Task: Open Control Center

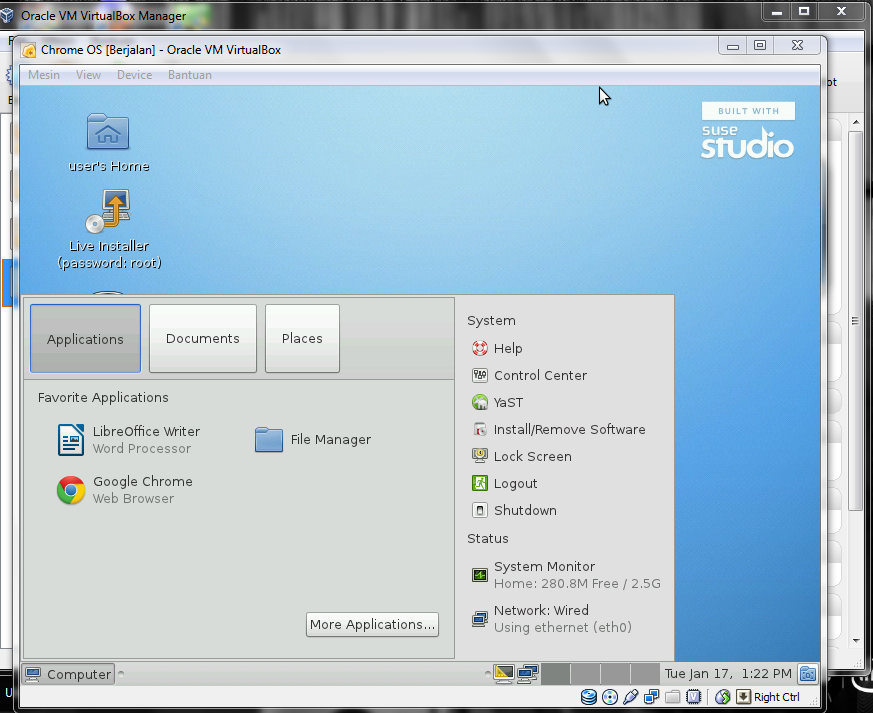Action: click(x=529, y=376)
